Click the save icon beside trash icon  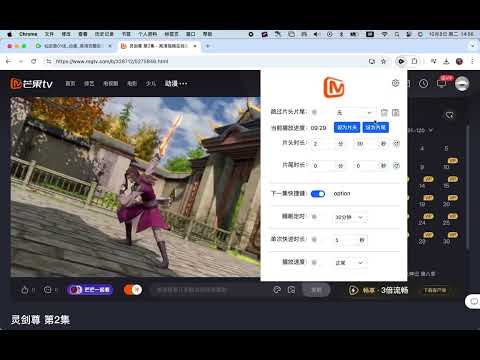pos(396,113)
